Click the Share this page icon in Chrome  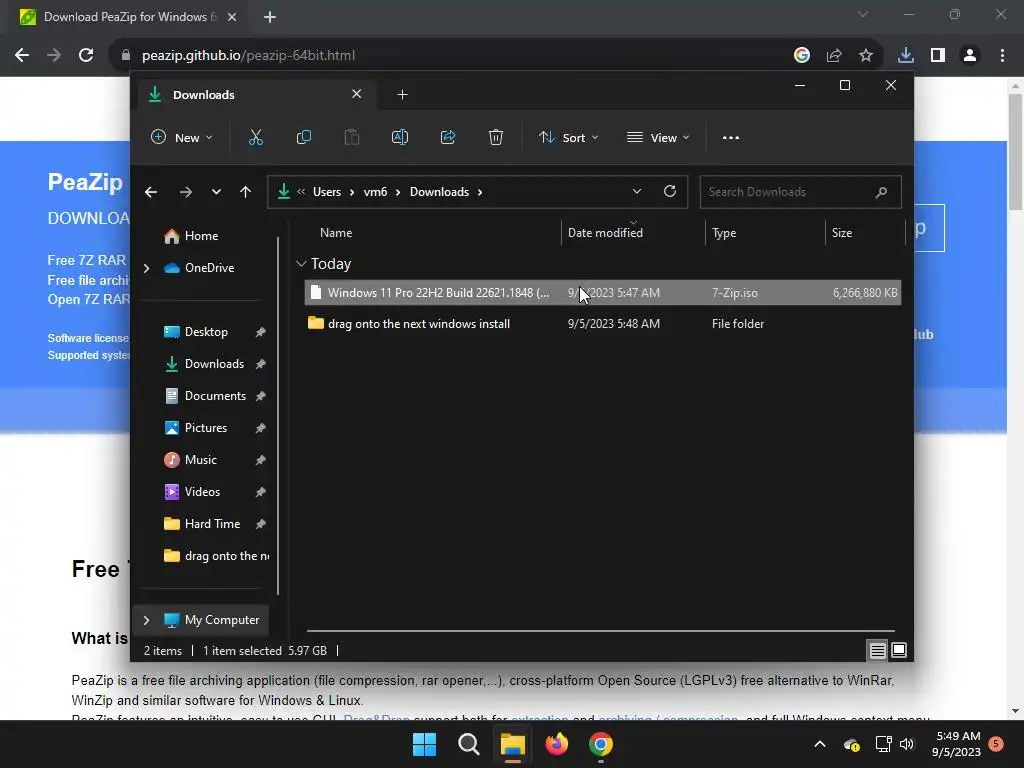[x=833, y=56]
